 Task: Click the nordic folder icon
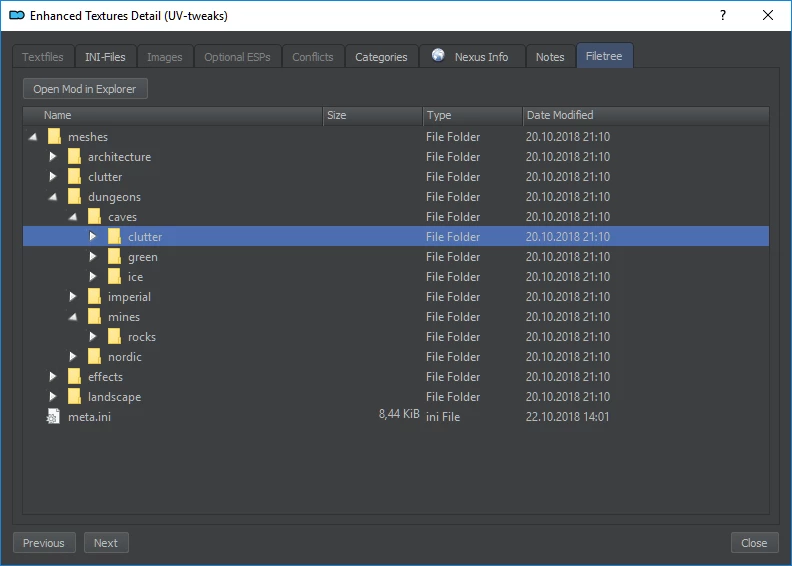pyautogui.click(x=94, y=356)
